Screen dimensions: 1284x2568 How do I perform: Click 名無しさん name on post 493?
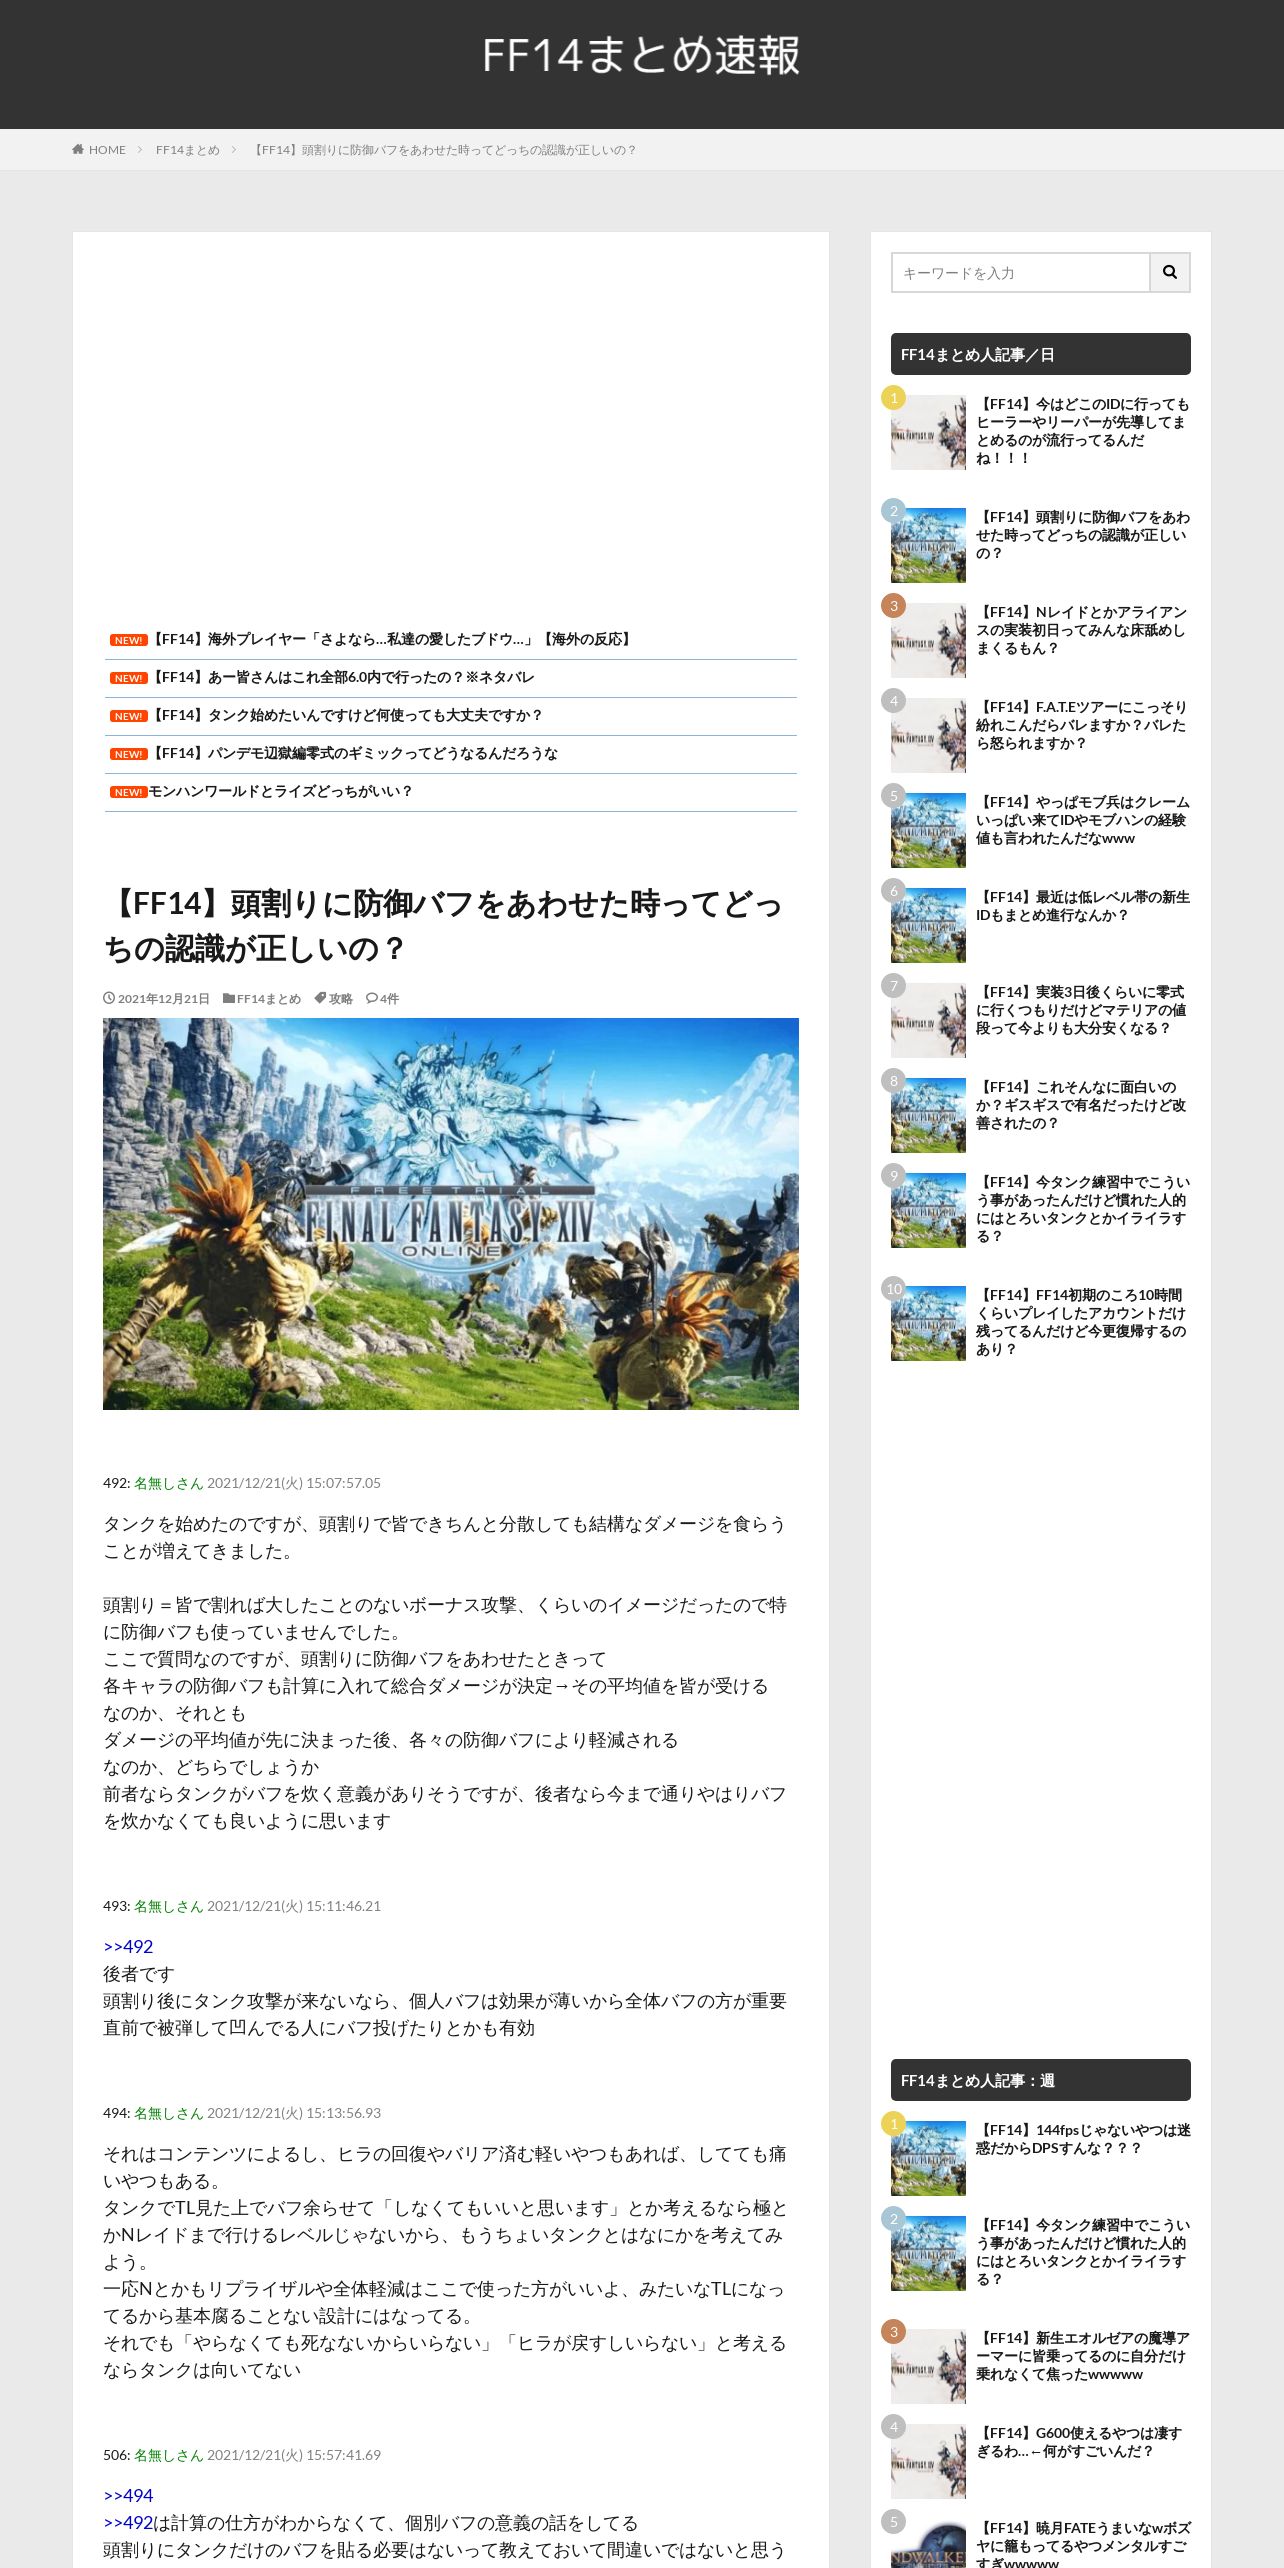168,1906
